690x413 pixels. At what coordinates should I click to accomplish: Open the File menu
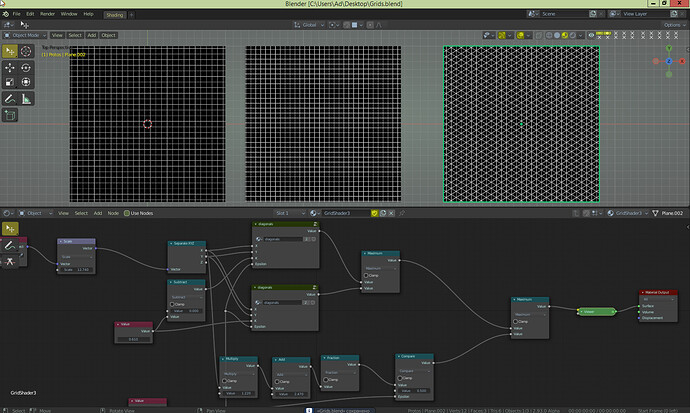pos(16,14)
